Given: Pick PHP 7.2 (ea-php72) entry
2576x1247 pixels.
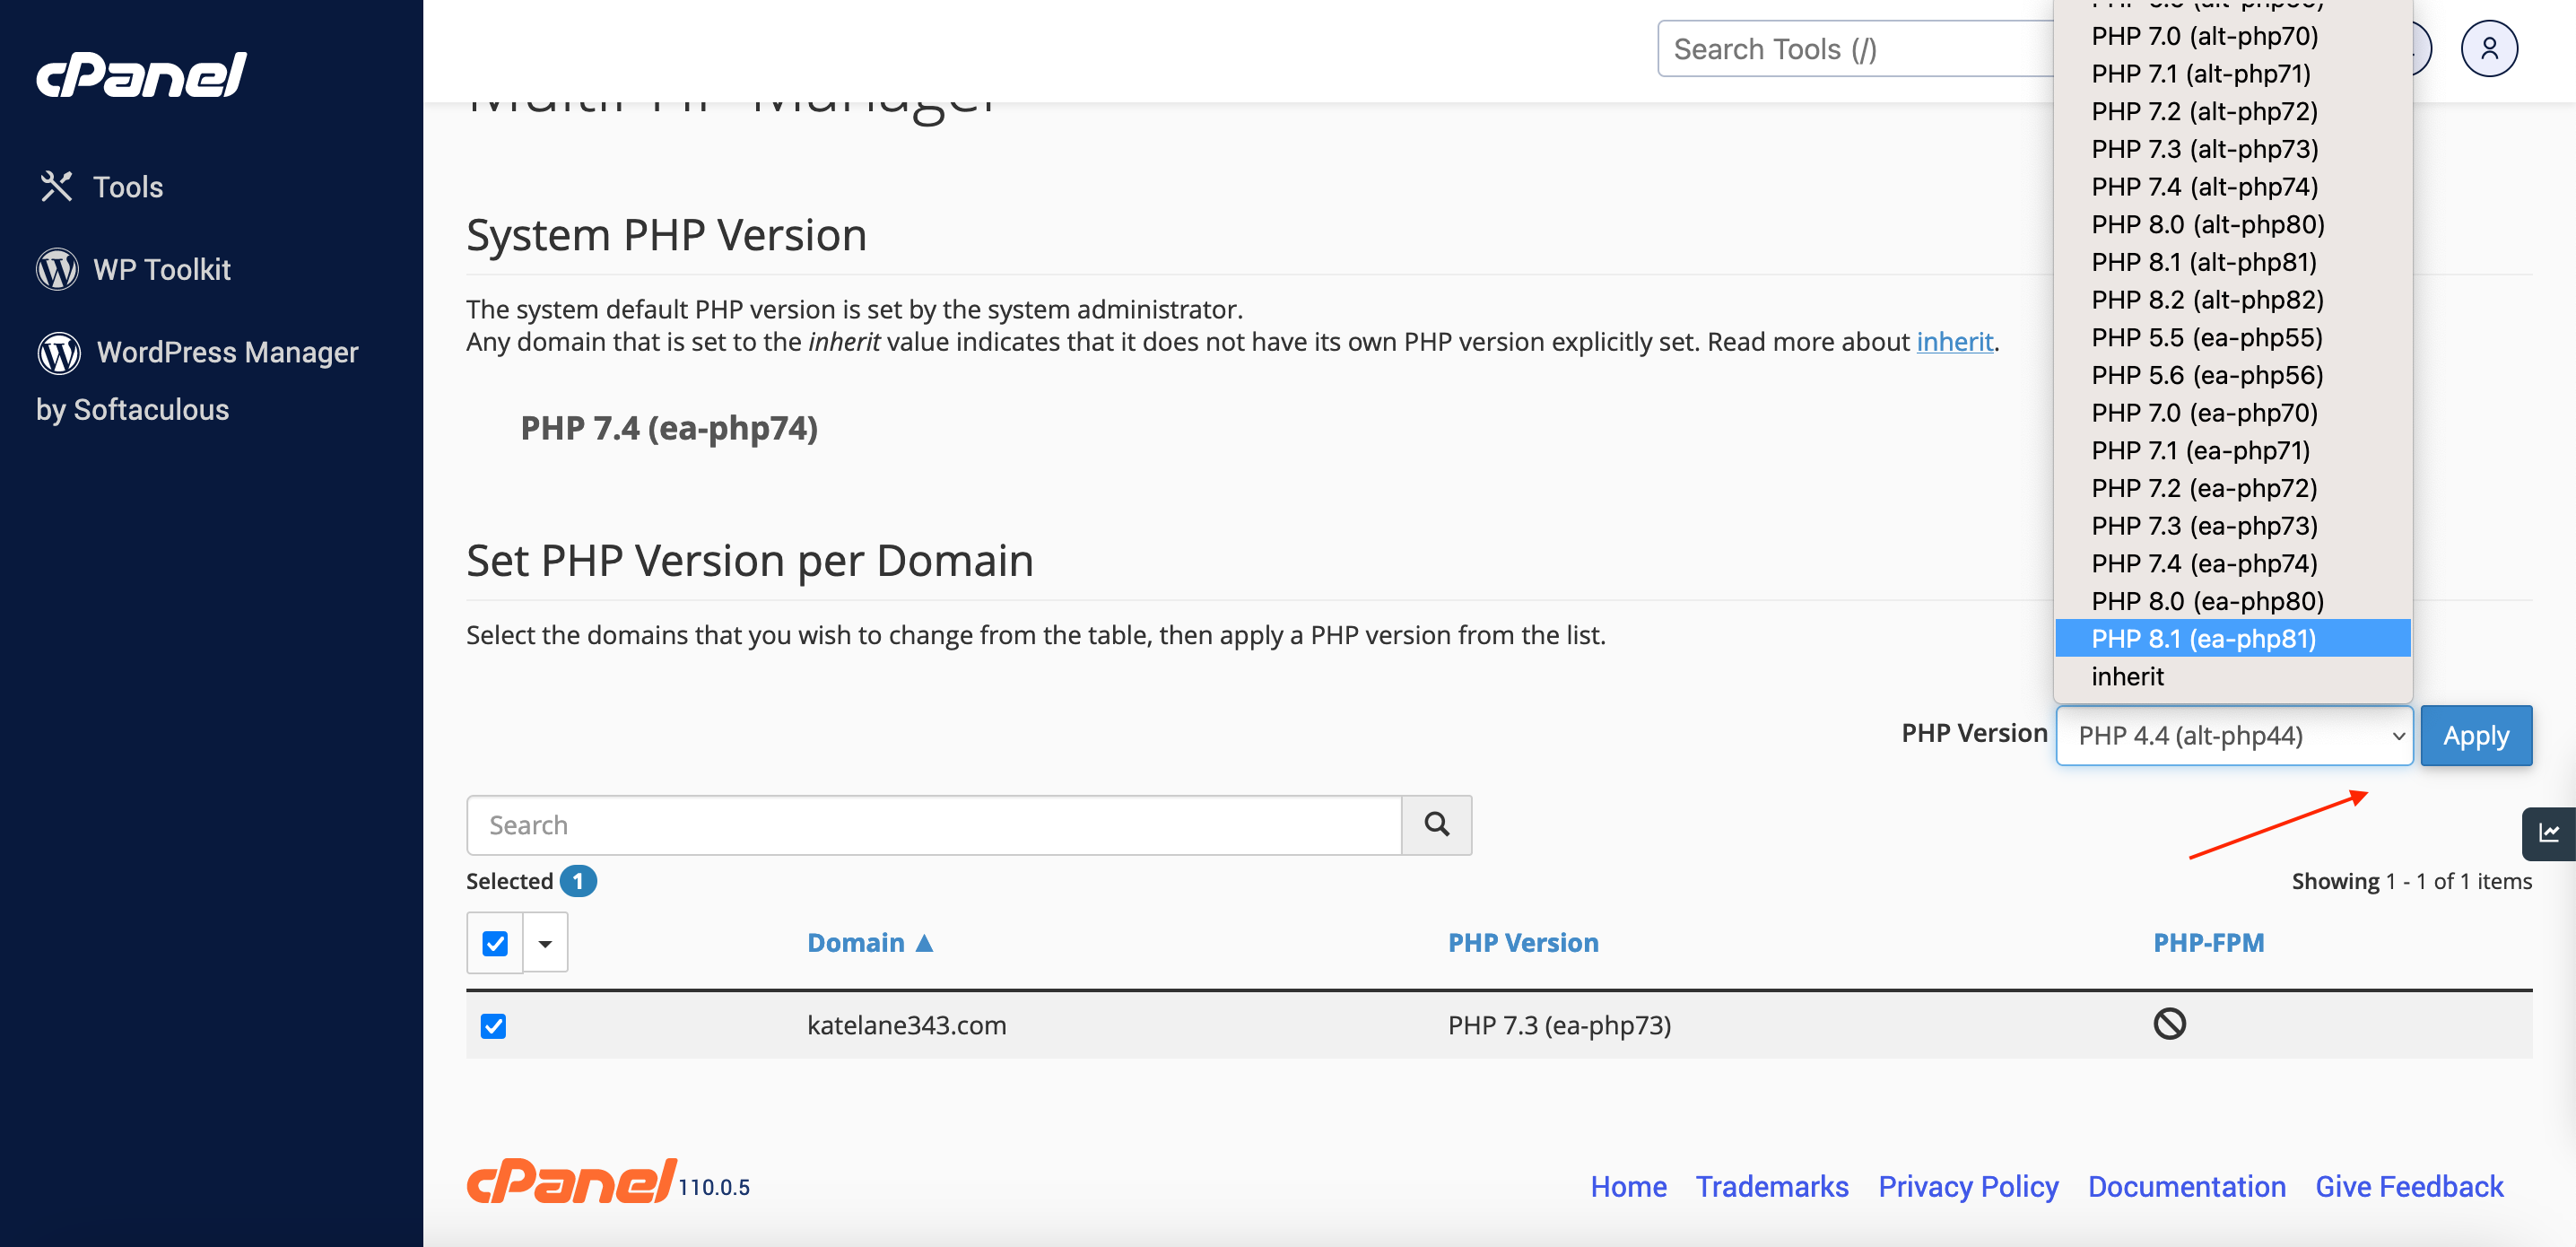Looking at the screenshot, I should coord(2232,488).
